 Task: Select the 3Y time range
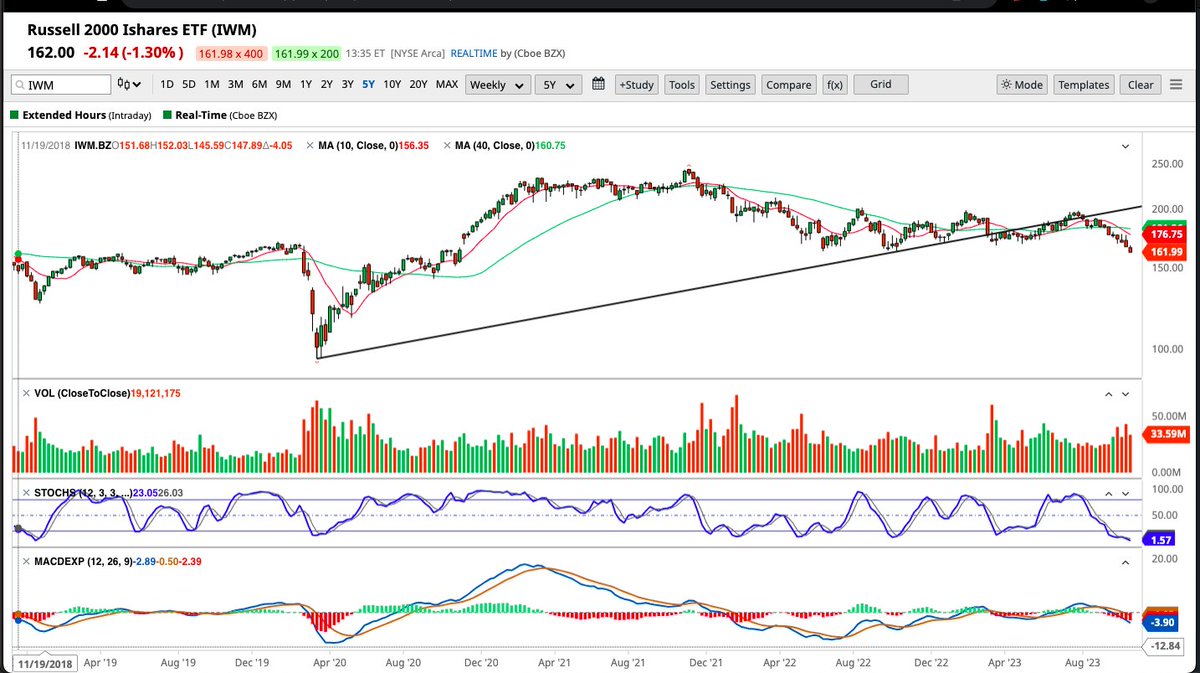pos(348,85)
